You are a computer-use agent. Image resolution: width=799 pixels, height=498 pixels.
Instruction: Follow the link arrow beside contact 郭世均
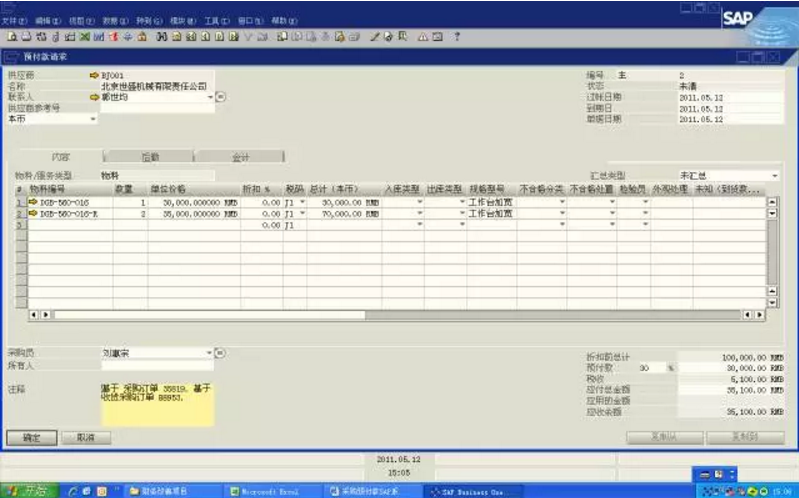pos(94,97)
